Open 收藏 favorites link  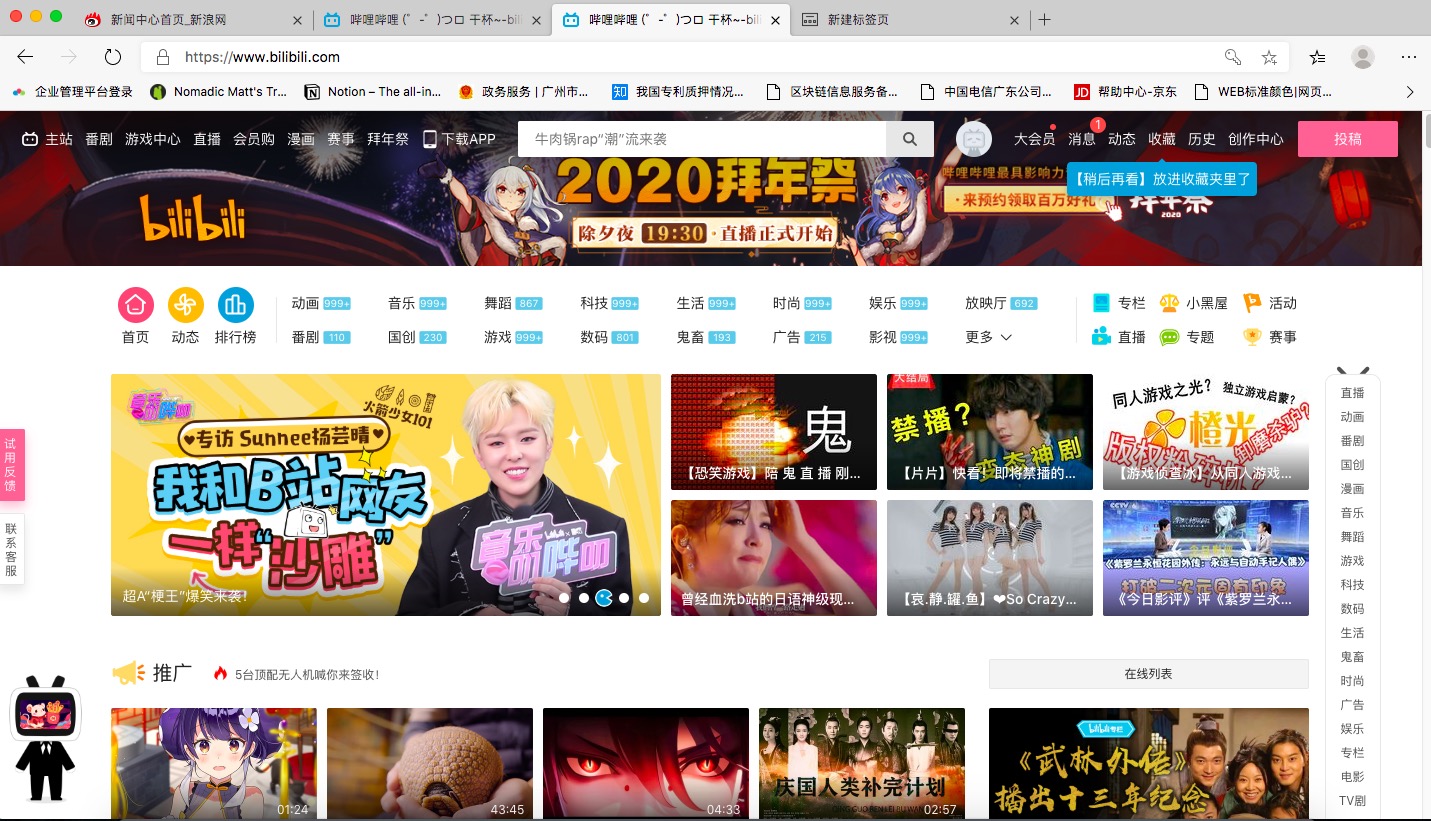(1162, 139)
